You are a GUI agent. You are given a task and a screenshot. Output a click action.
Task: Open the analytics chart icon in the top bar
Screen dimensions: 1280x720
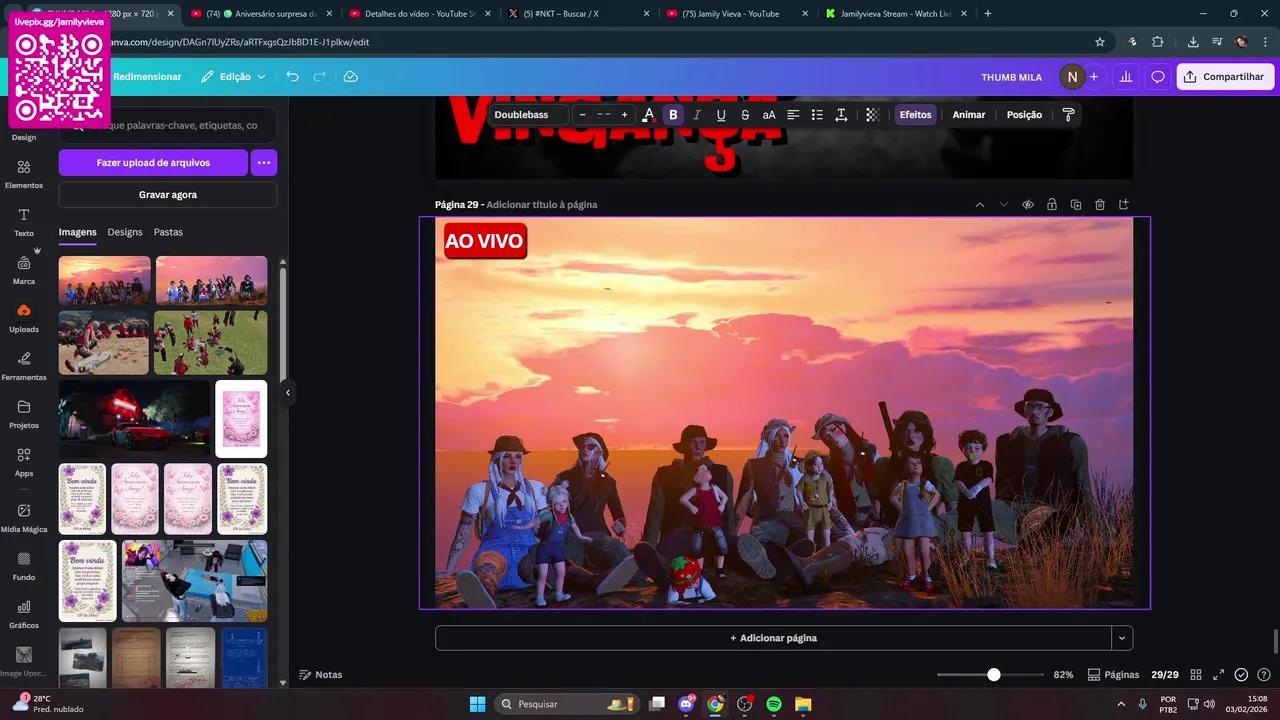[x=1126, y=77]
